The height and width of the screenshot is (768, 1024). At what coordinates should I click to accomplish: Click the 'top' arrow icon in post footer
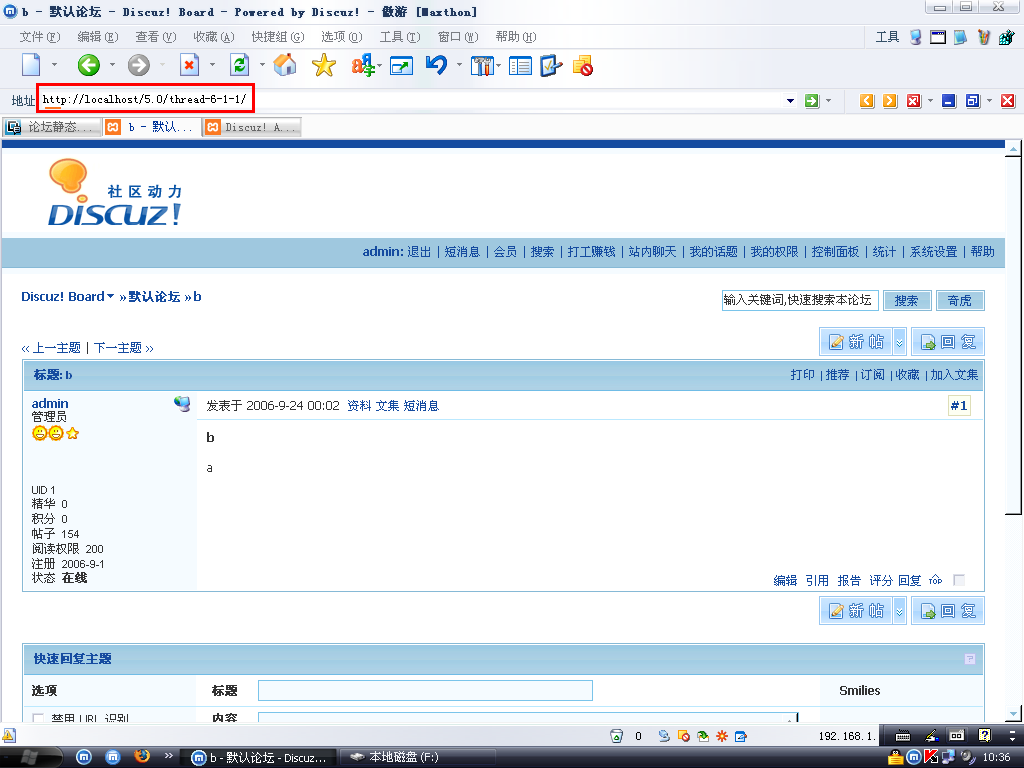pyautogui.click(x=936, y=580)
